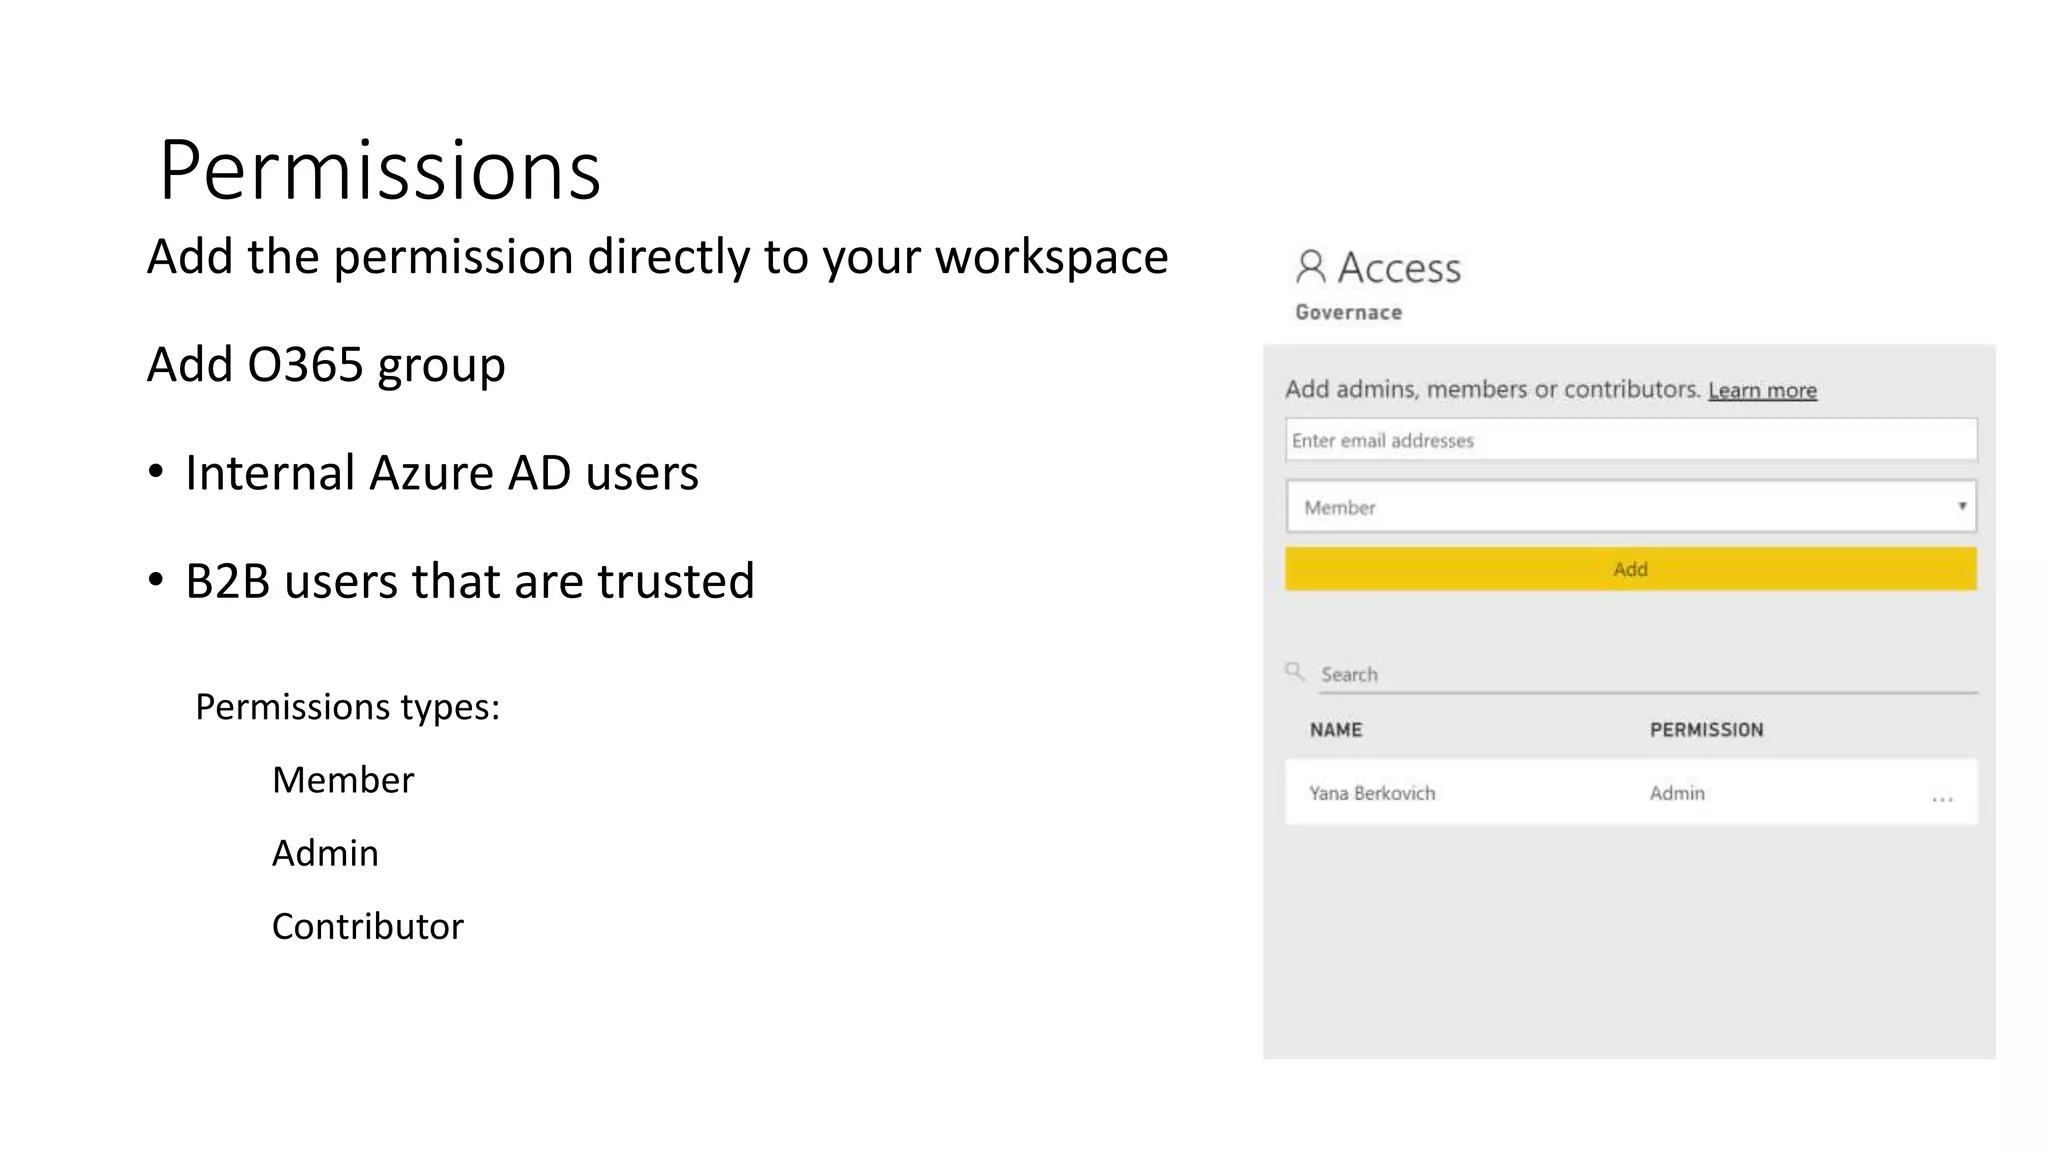Select the Internal Azure AD users bullet
Viewport: 2048px width, 1152px height.
click(441, 473)
